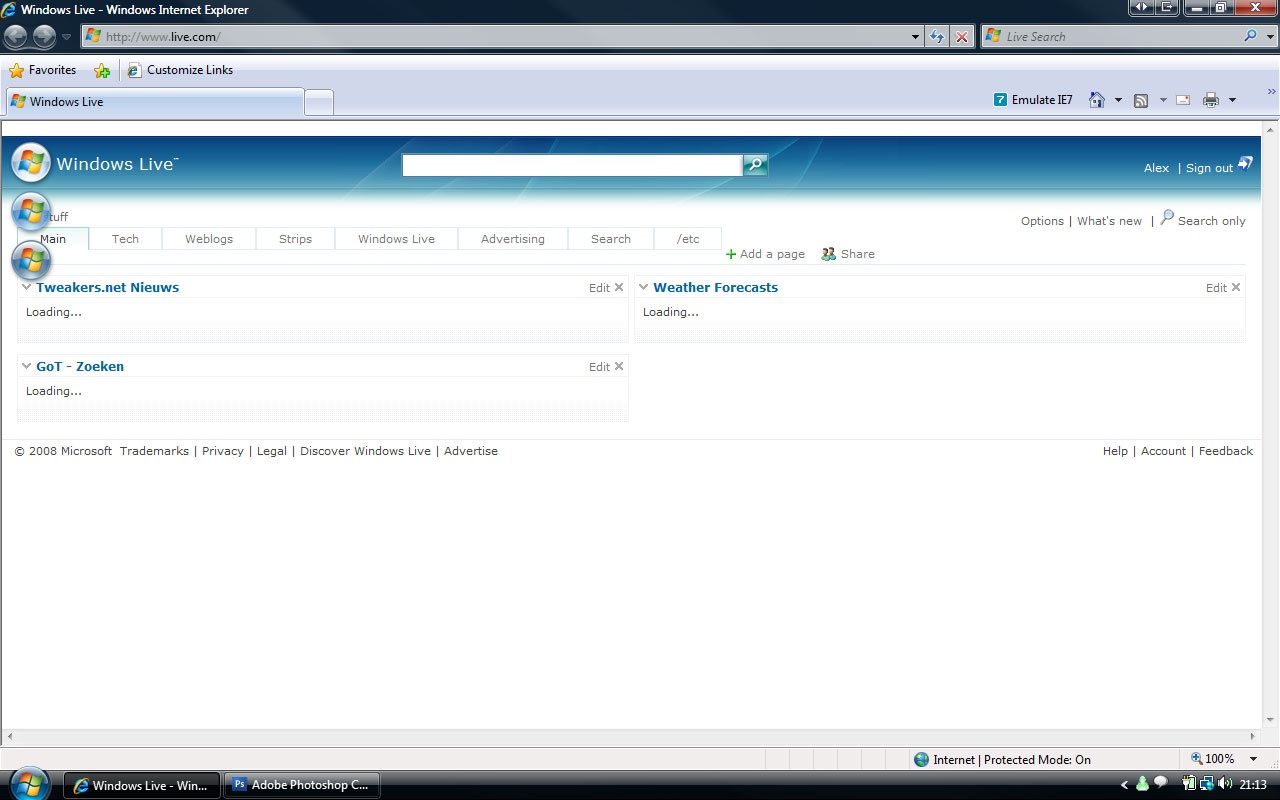Click the Windows Live page search field
The height and width of the screenshot is (800, 1280).
click(x=573, y=165)
